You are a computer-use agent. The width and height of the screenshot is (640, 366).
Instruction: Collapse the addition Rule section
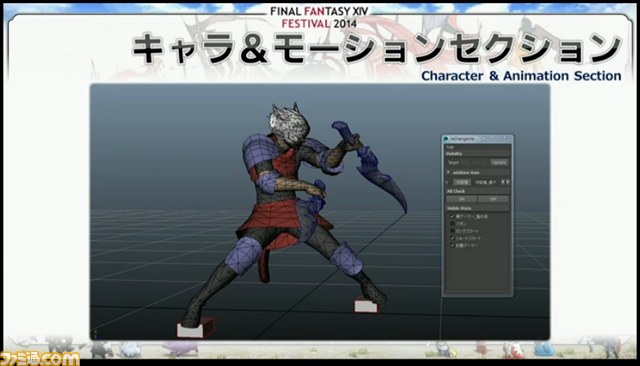click(x=448, y=172)
